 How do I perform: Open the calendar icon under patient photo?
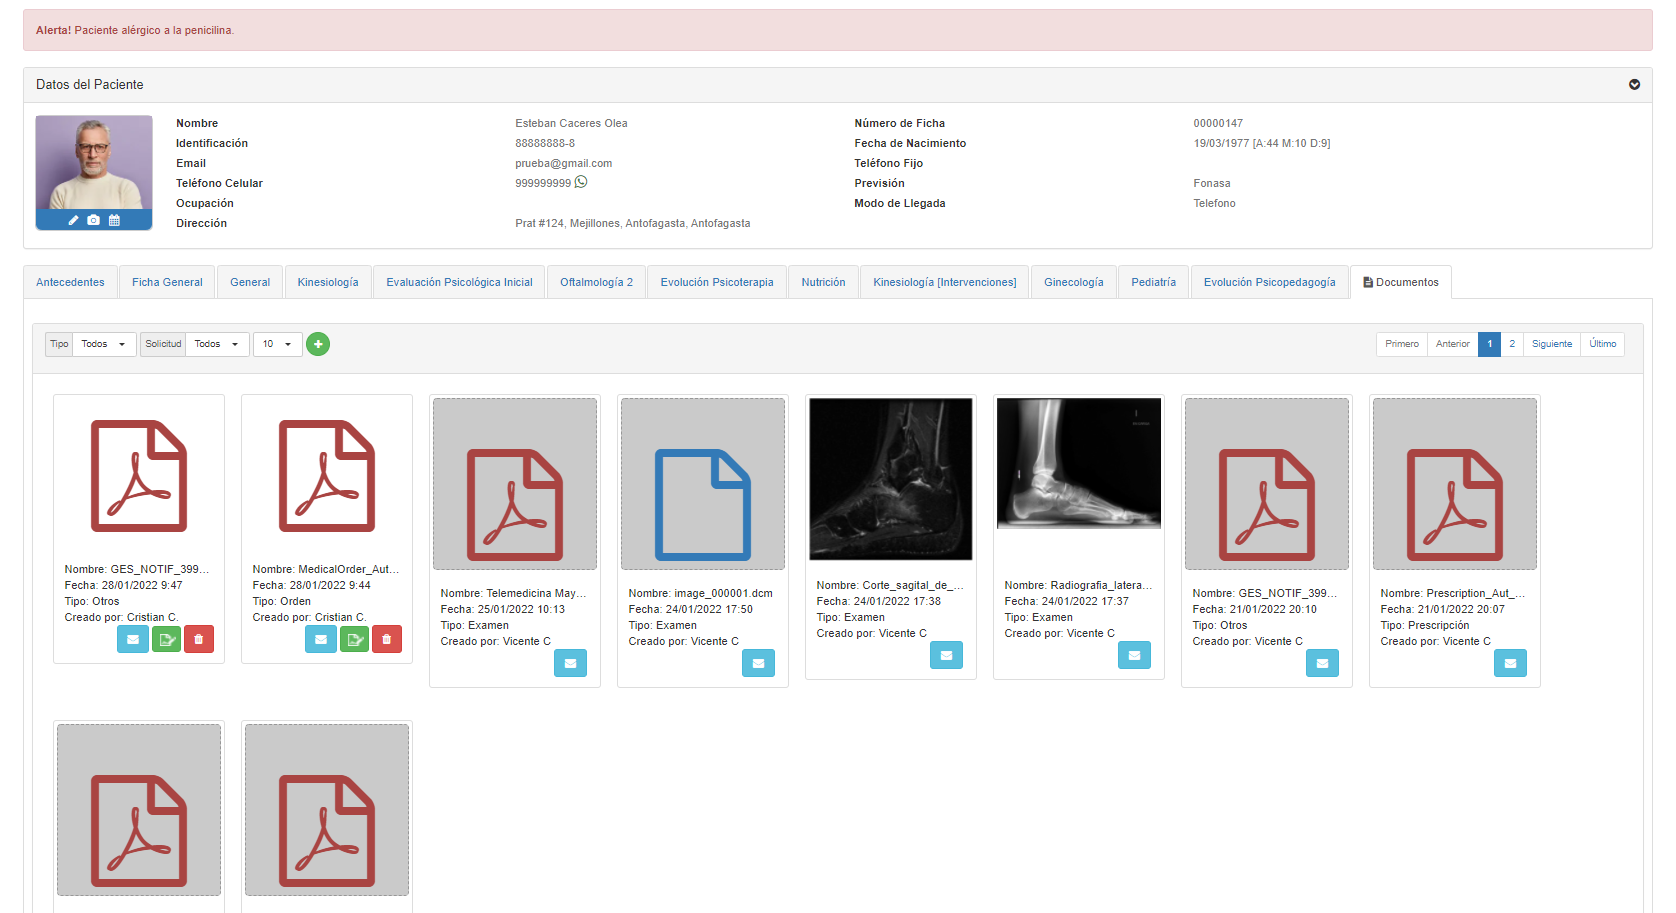pos(114,220)
